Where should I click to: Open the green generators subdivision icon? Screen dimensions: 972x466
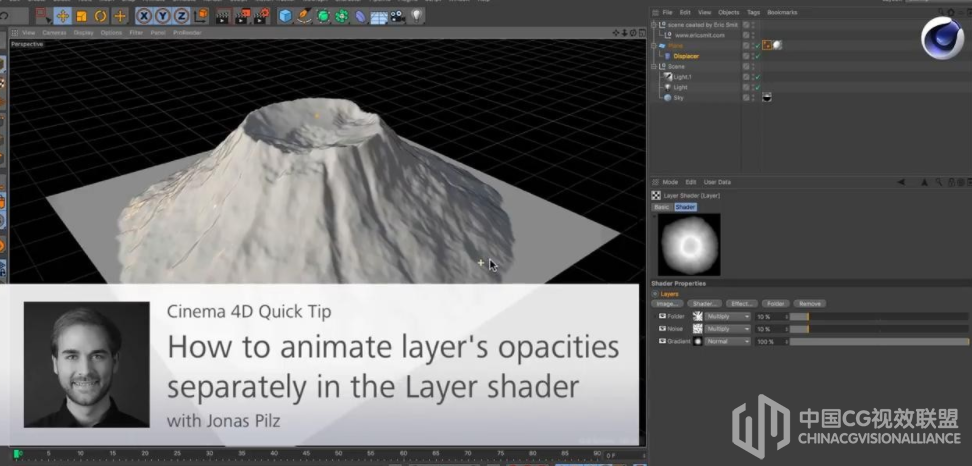click(323, 16)
